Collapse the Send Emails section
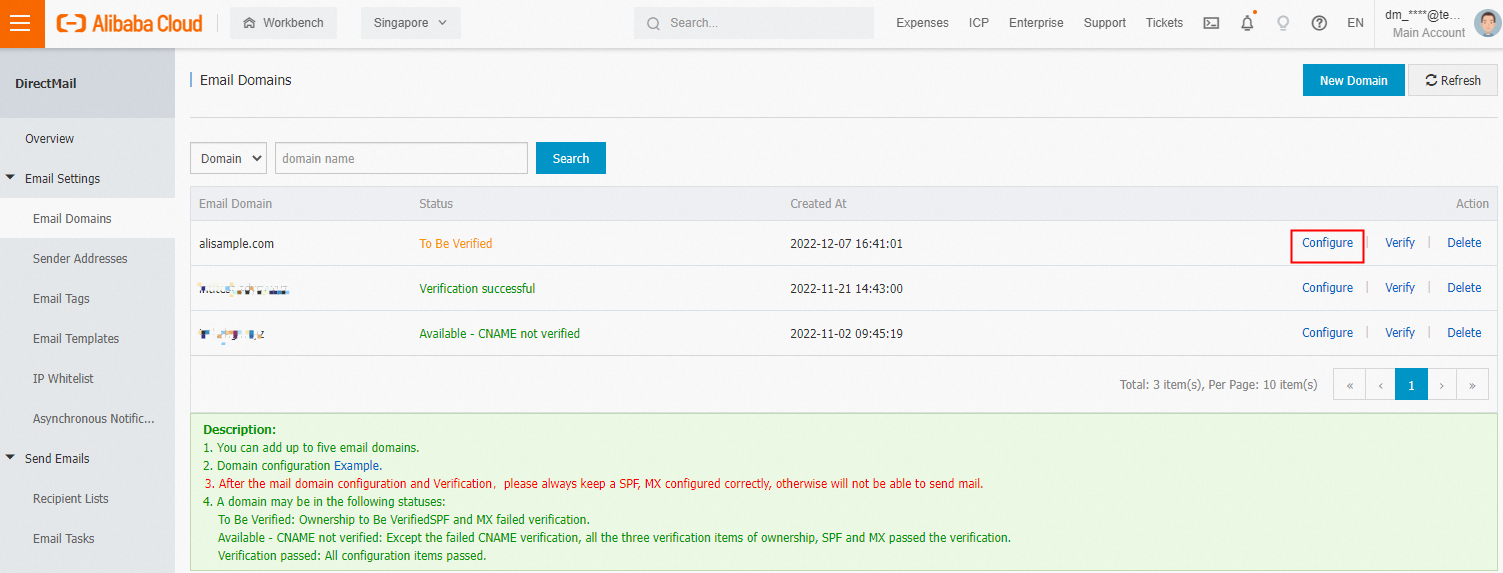1503x573 pixels. pos(10,458)
